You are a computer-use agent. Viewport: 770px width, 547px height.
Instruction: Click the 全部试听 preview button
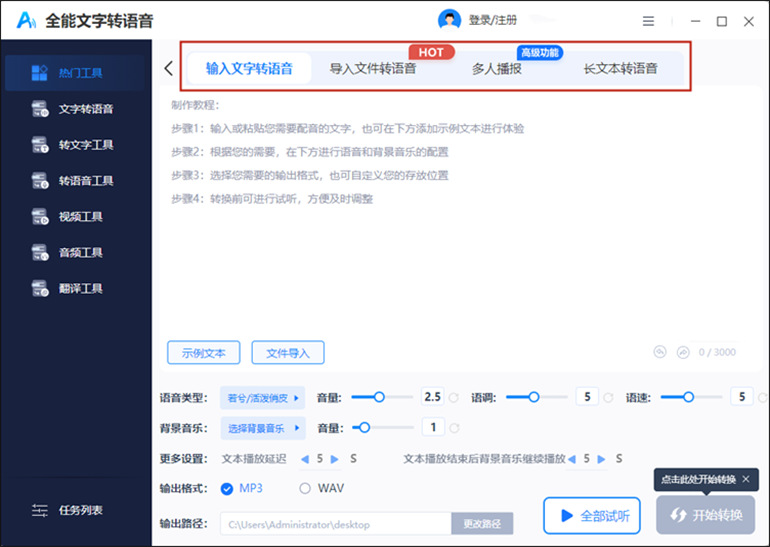coord(592,516)
